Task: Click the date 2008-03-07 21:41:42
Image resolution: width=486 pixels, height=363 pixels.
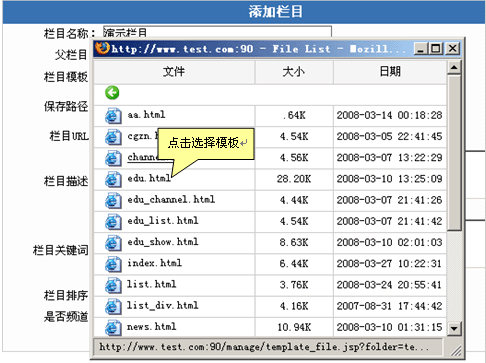Action: tap(389, 221)
